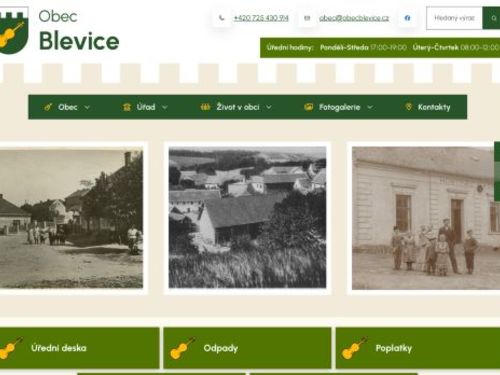Viewport: 500px width, 375px height.
Task: Click the Úřední hodiny label
Action: [290, 47]
